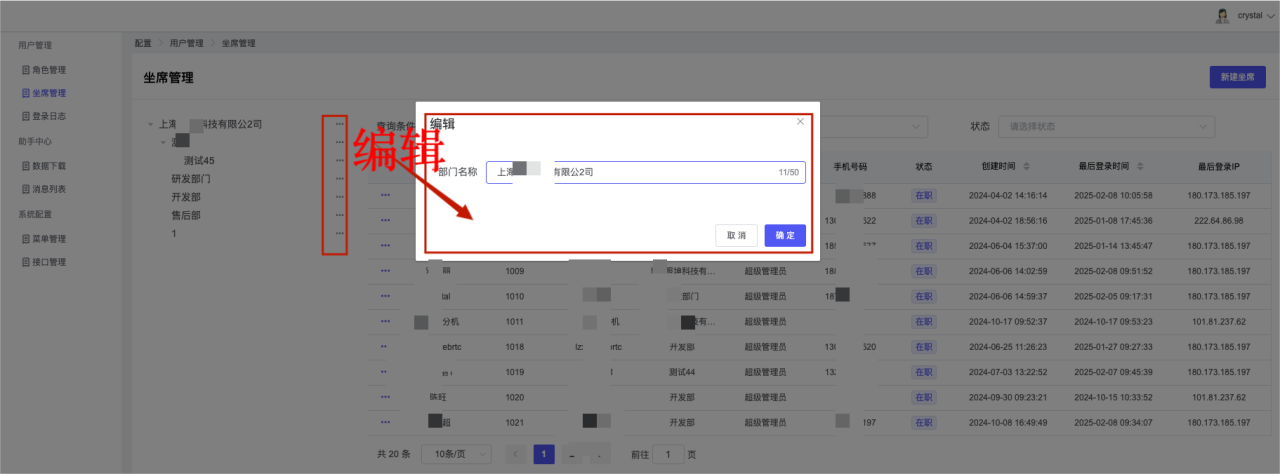
Task: Click 在职 status in 2024-10-08 16:49:49 row
Action: [923, 422]
